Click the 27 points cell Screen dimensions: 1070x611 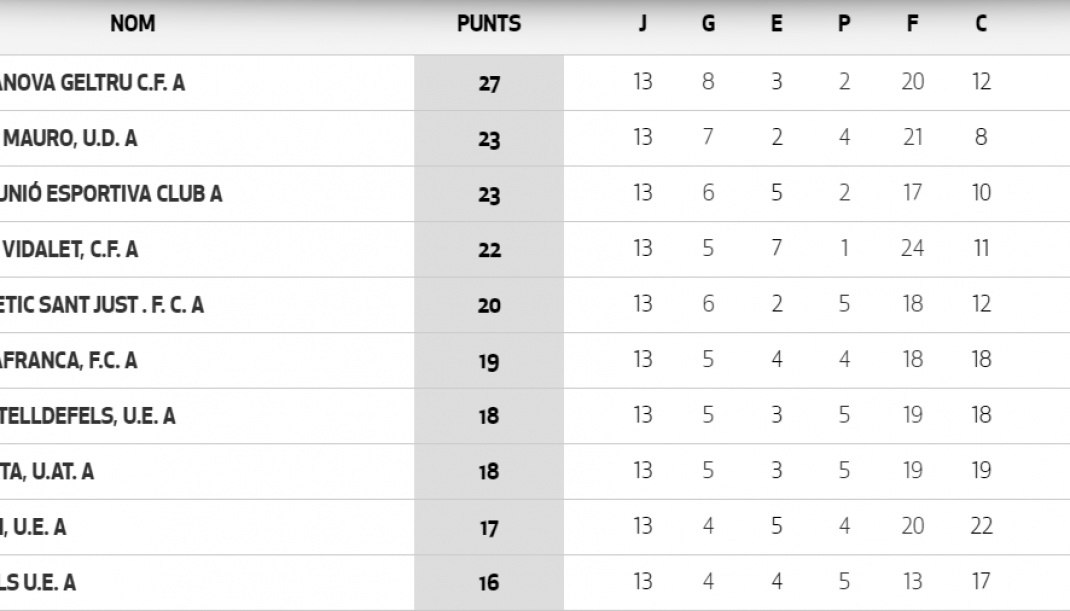point(488,83)
